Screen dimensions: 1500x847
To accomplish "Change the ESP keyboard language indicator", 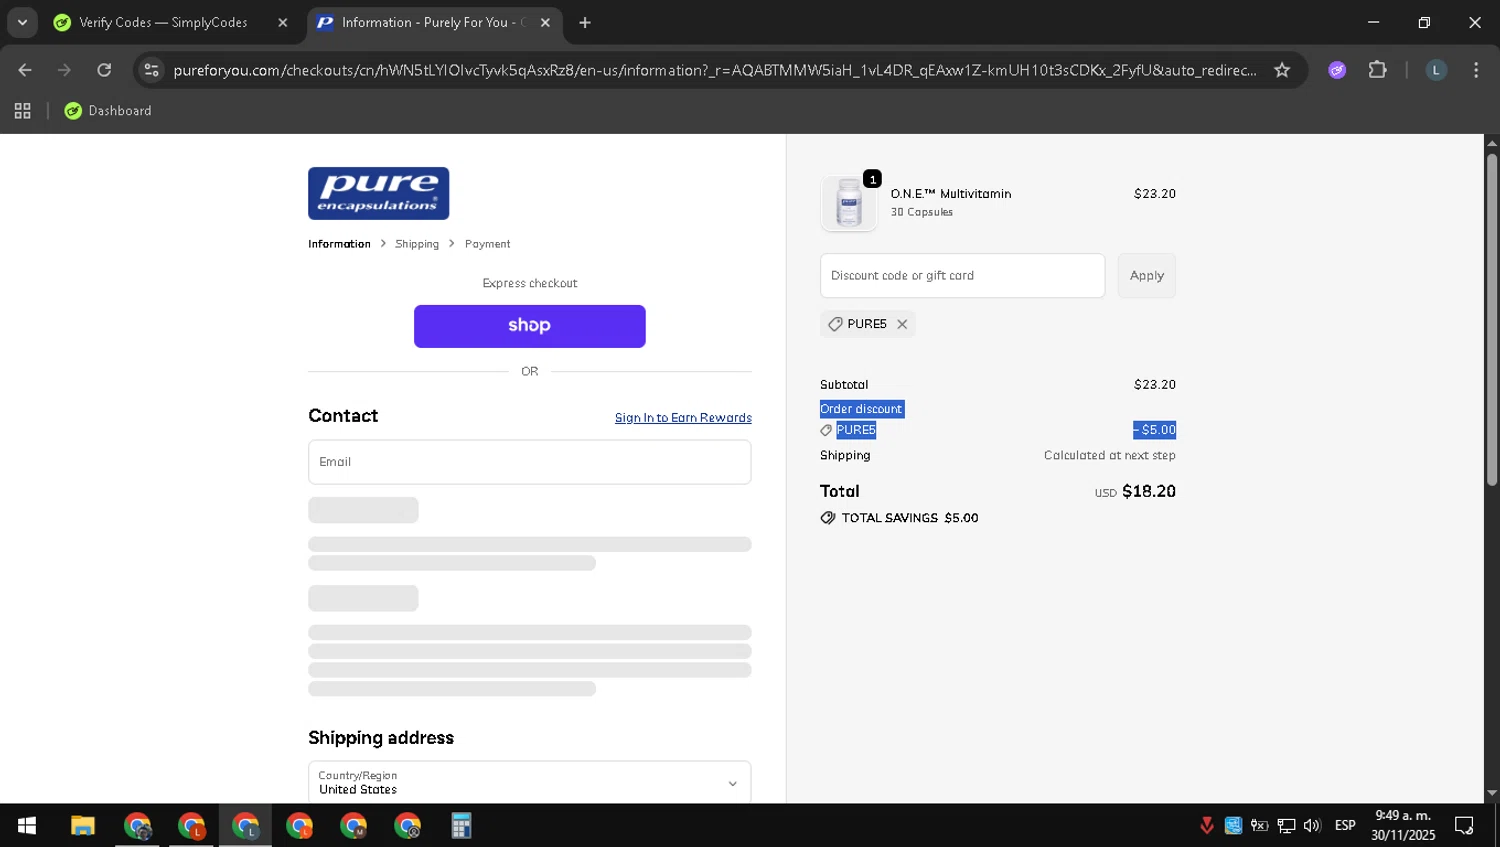I will coord(1345,826).
